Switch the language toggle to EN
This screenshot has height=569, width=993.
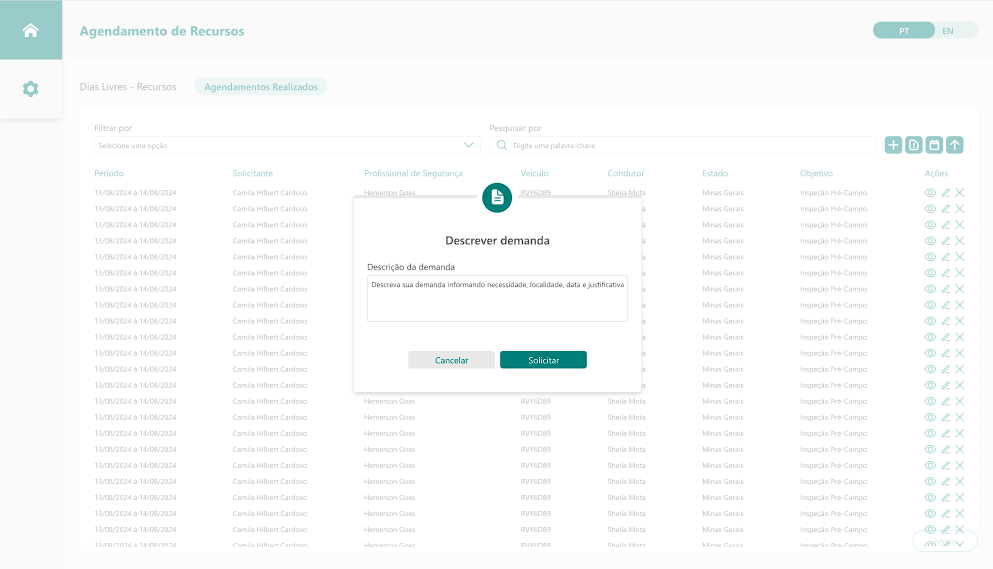[948, 30]
